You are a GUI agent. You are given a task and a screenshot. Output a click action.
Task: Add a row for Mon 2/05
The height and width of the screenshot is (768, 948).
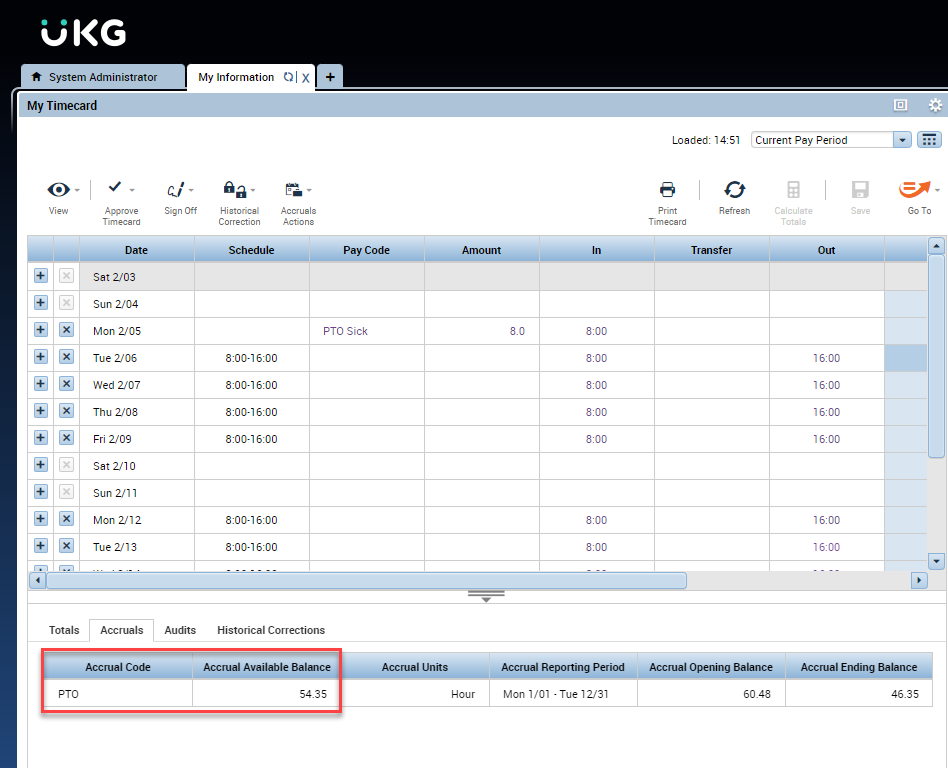tap(41, 330)
